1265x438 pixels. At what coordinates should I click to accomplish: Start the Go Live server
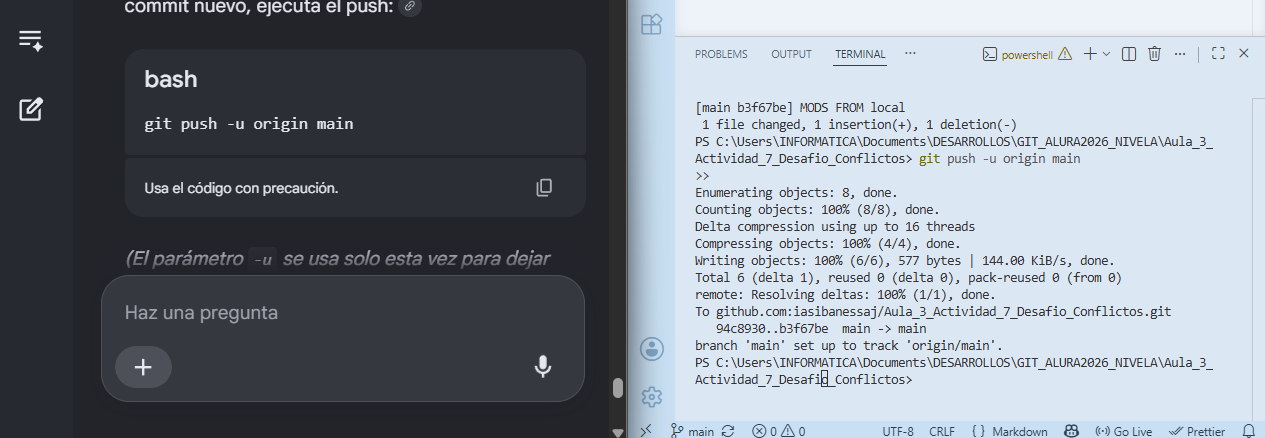(1123, 431)
